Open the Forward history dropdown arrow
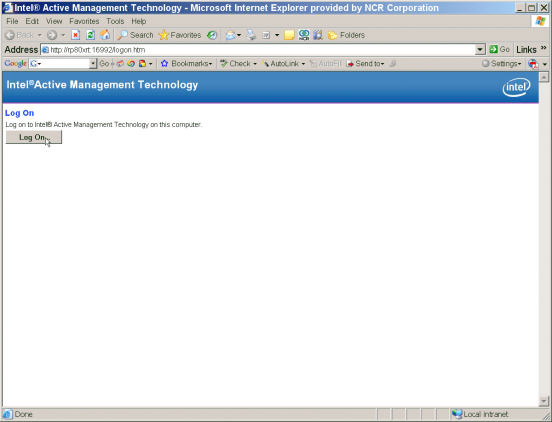 point(63,35)
